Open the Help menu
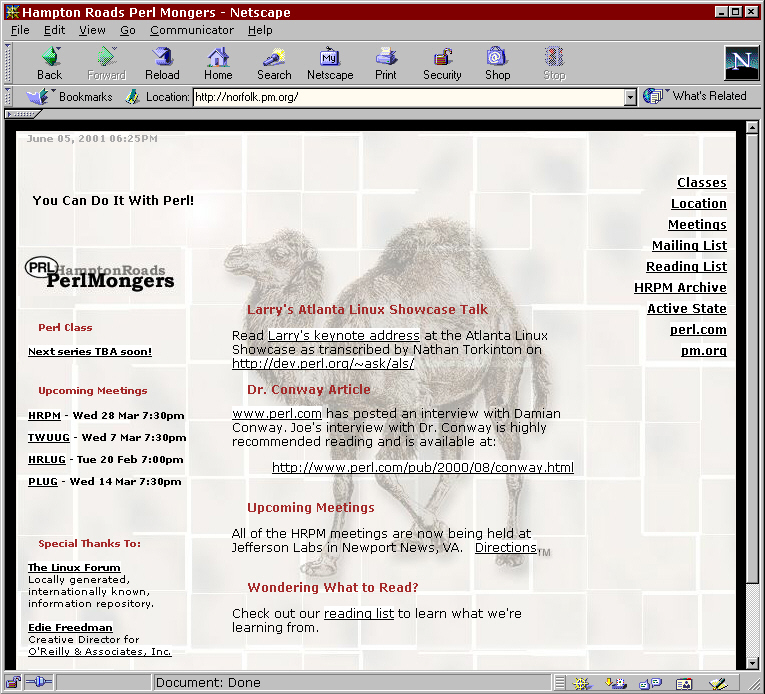This screenshot has height=694, width=765. point(260,30)
